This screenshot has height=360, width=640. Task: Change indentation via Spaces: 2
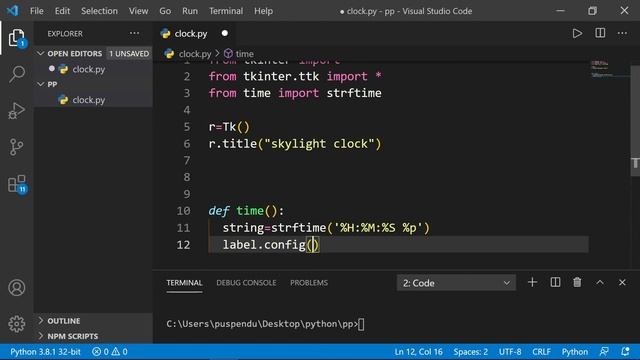pos(470,351)
